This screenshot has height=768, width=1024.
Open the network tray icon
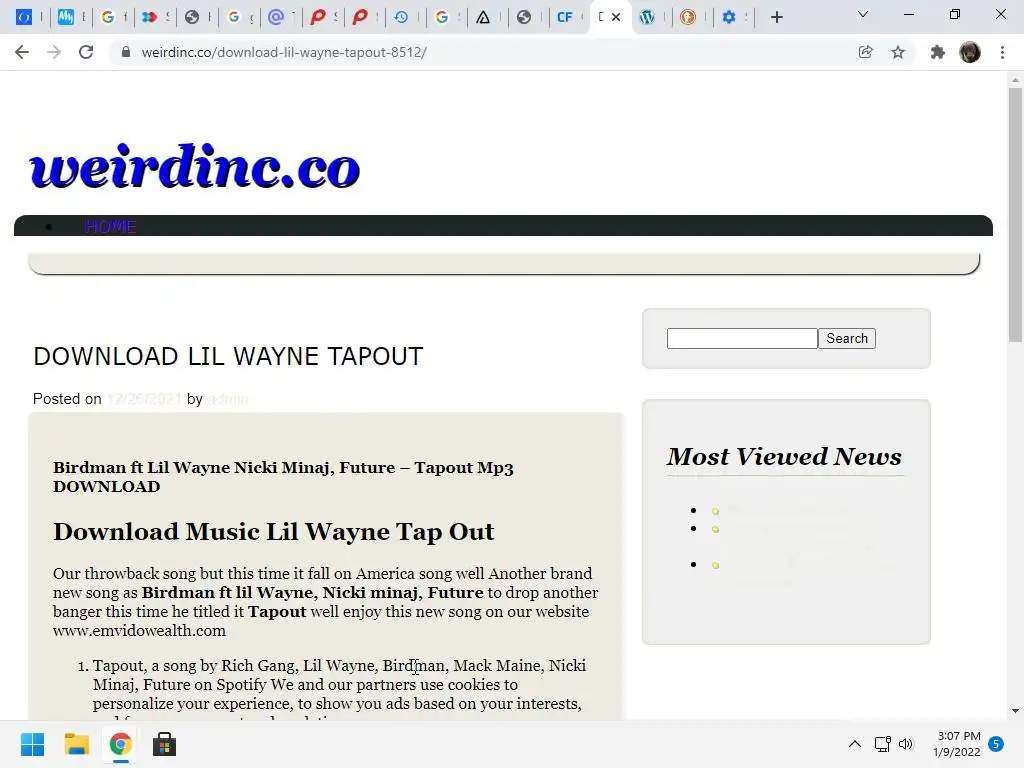[x=882, y=744]
